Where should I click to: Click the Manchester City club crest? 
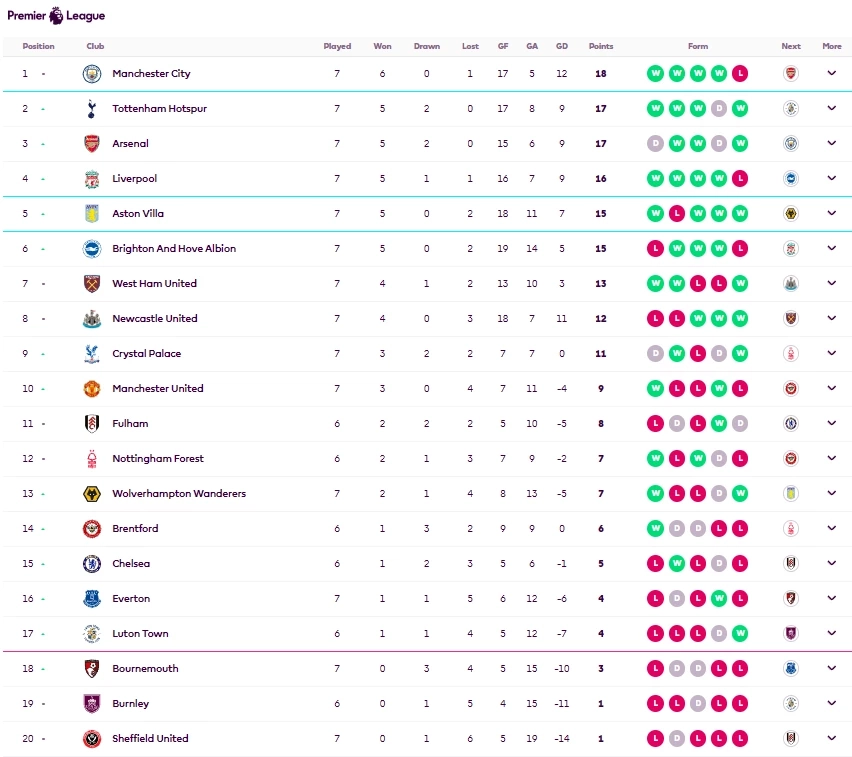tap(92, 74)
